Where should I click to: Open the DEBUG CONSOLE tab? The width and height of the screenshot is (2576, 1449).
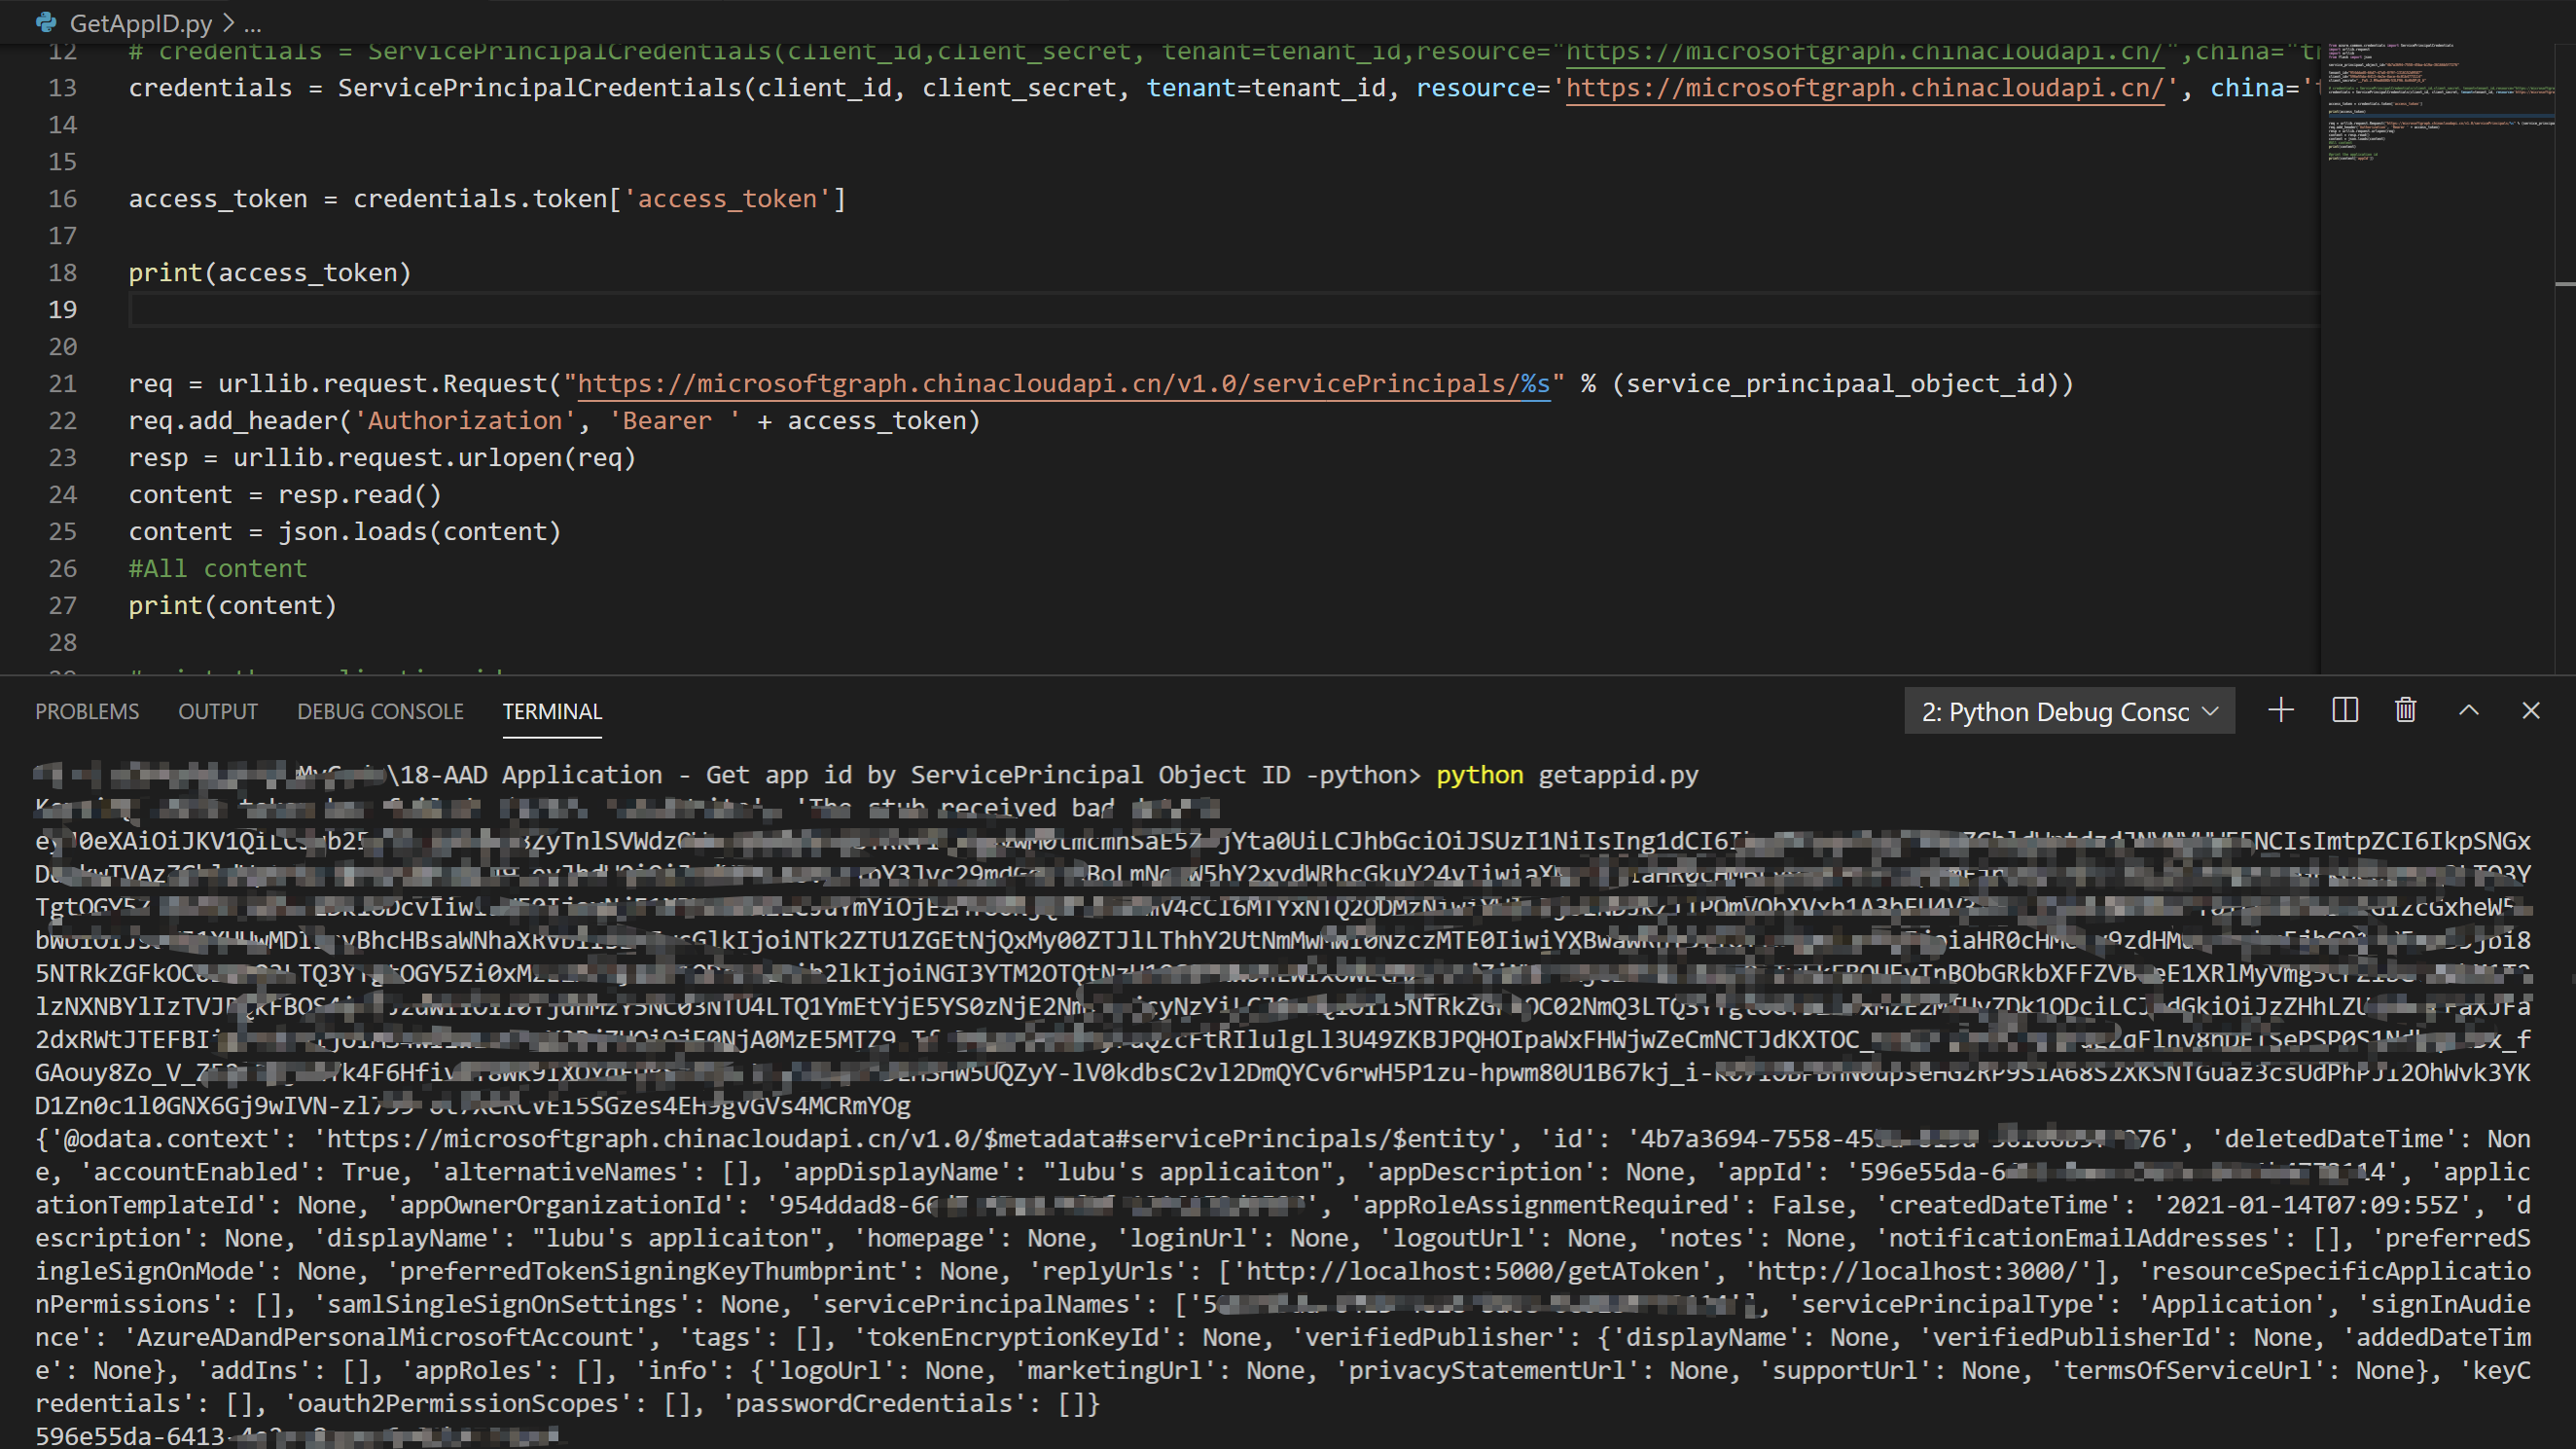point(380,712)
